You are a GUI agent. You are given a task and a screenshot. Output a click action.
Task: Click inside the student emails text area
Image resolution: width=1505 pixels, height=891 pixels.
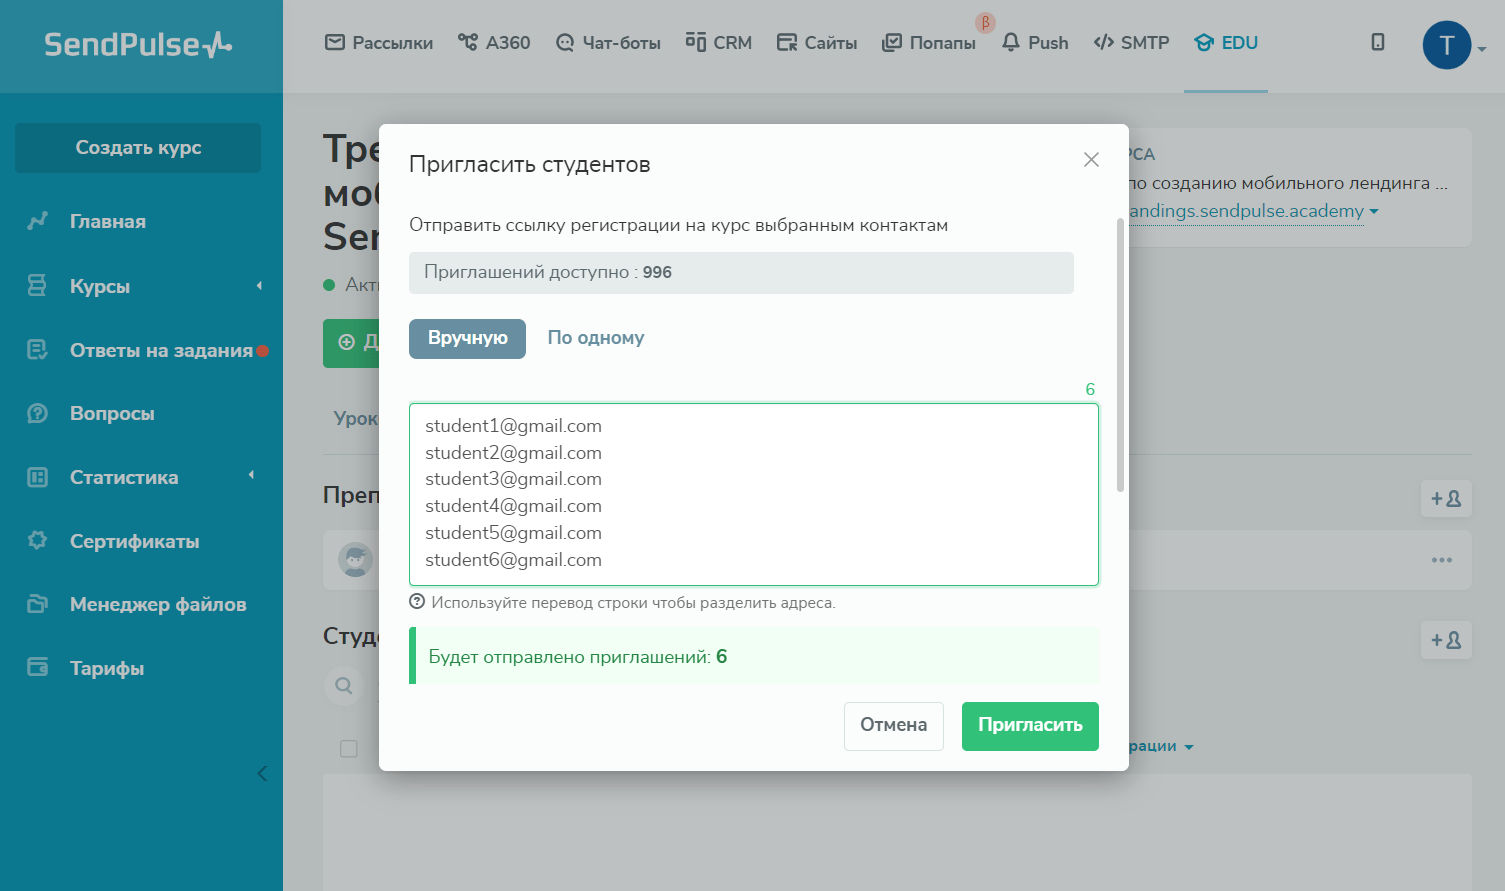click(x=753, y=494)
